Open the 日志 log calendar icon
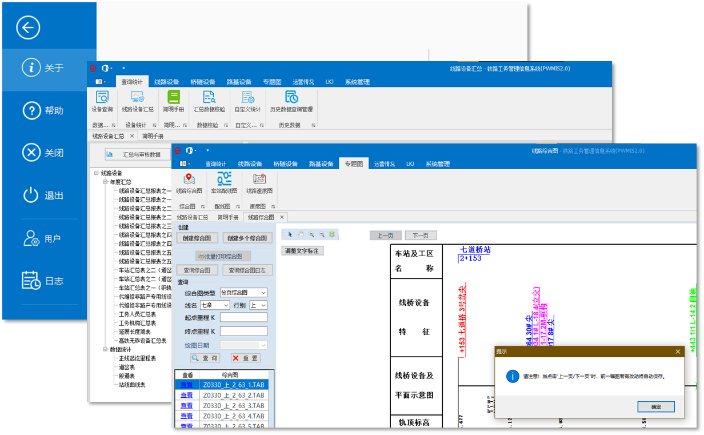704x435 pixels. [30, 281]
